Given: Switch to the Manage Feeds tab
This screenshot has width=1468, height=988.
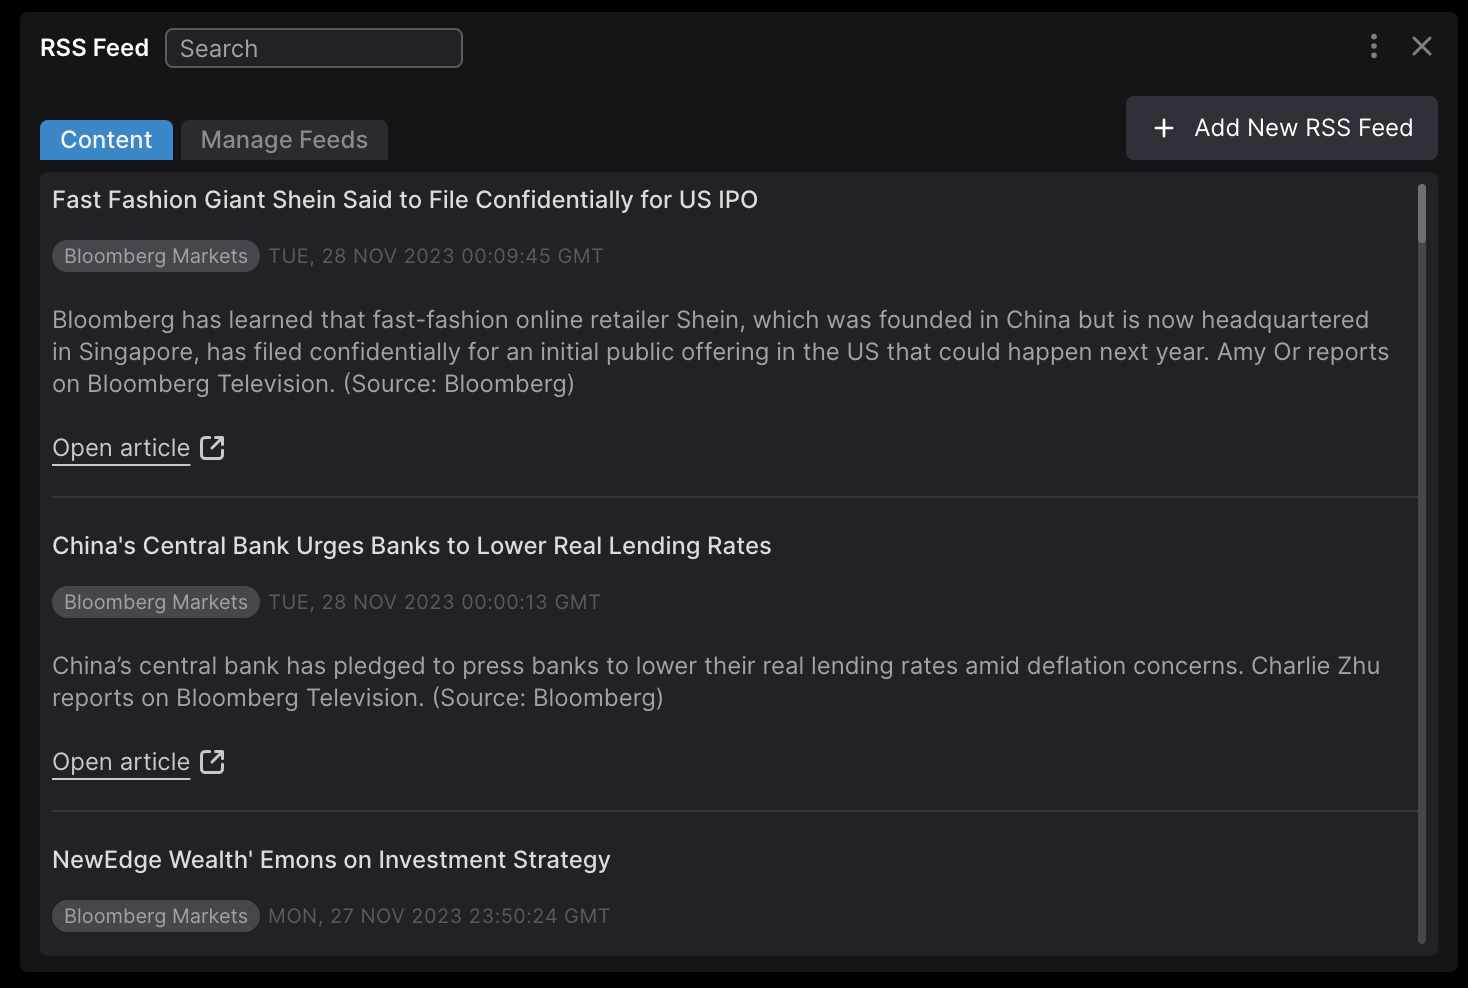Looking at the screenshot, I should [284, 140].
